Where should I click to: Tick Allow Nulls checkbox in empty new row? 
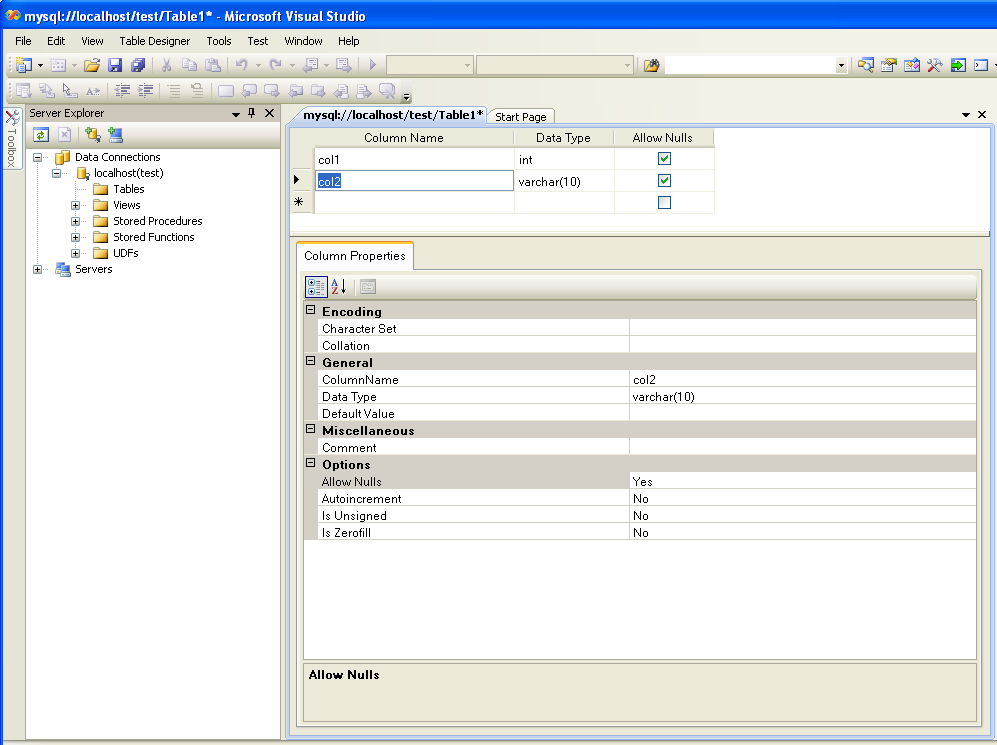[x=664, y=203]
